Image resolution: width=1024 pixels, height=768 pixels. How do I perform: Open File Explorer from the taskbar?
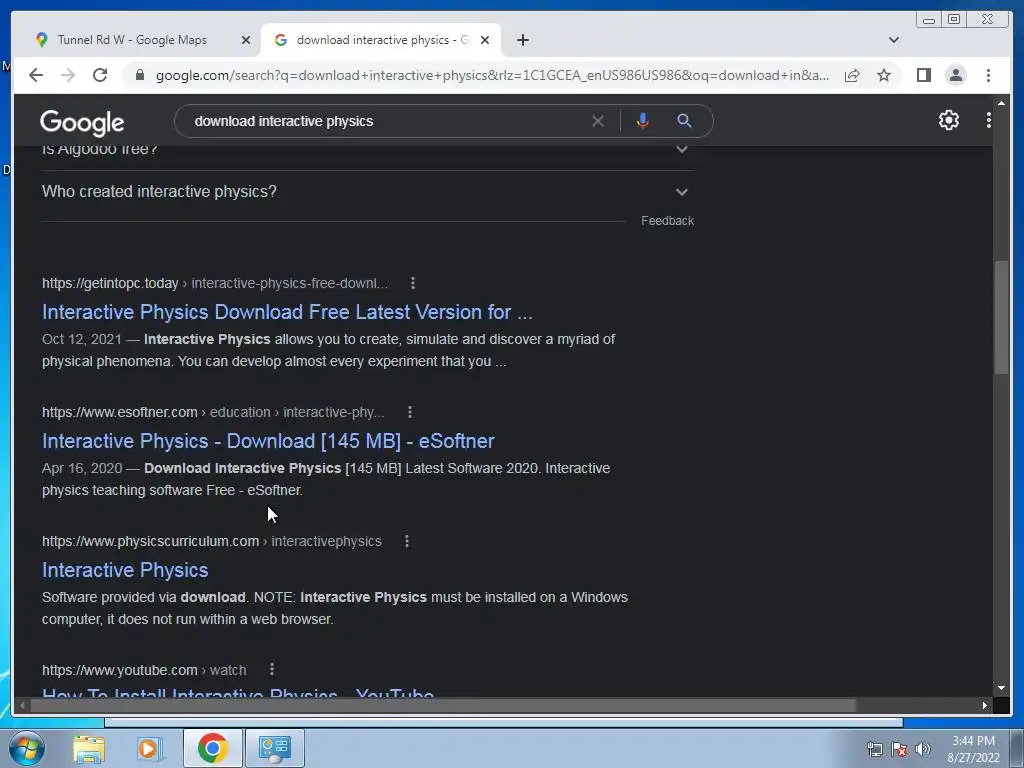coord(89,748)
